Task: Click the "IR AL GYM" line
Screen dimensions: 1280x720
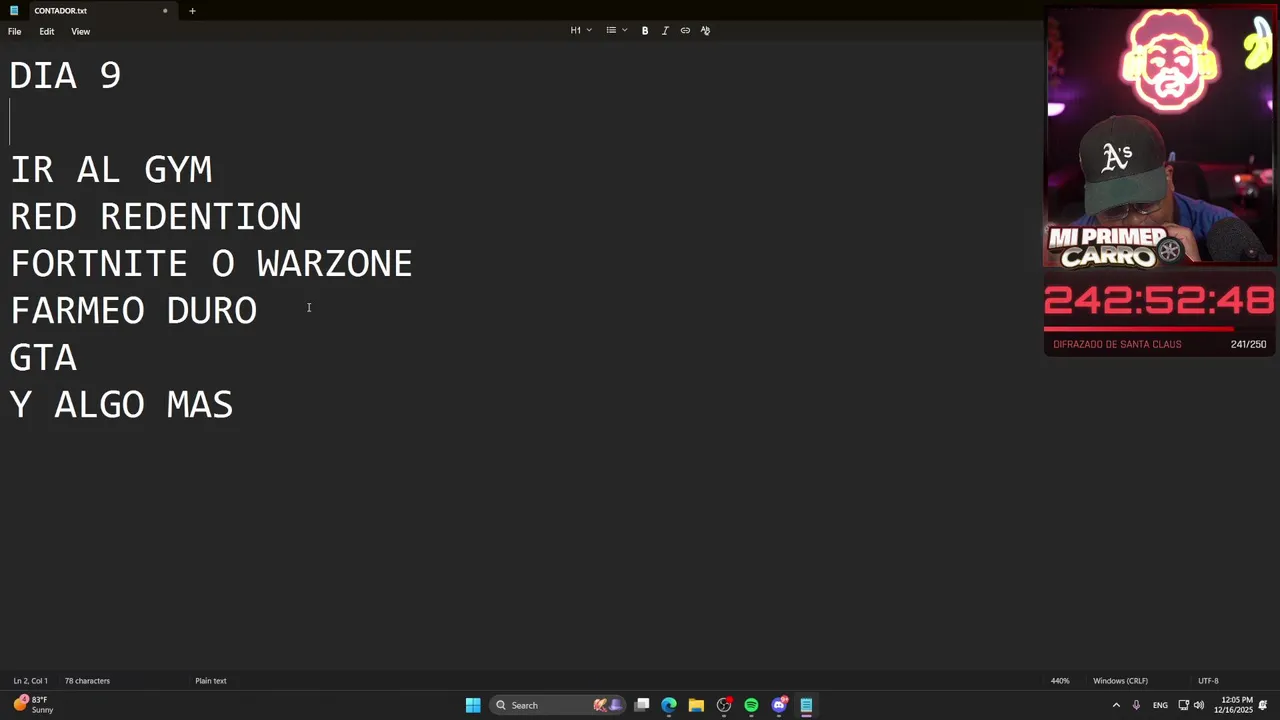Action: coord(111,169)
